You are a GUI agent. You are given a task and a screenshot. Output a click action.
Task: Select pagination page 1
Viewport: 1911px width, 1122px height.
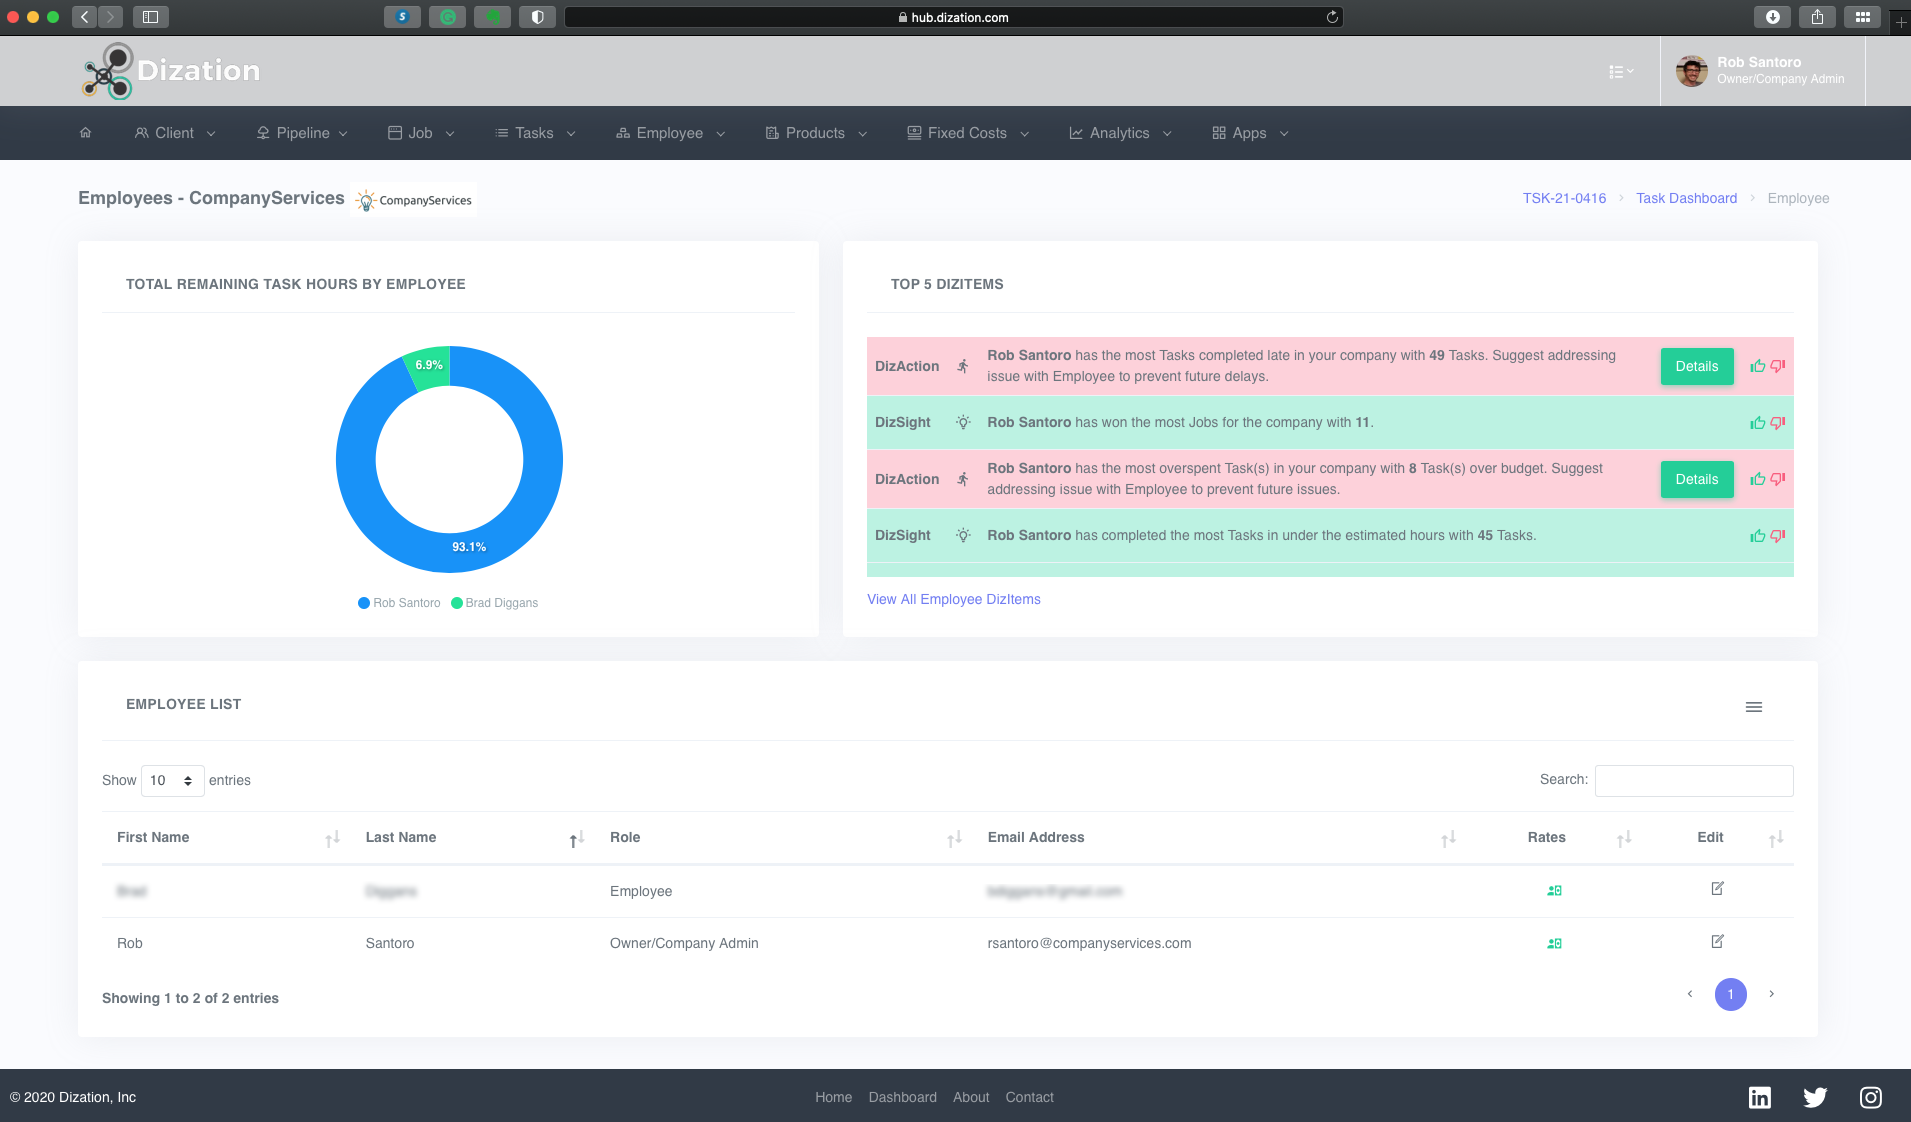pos(1730,994)
